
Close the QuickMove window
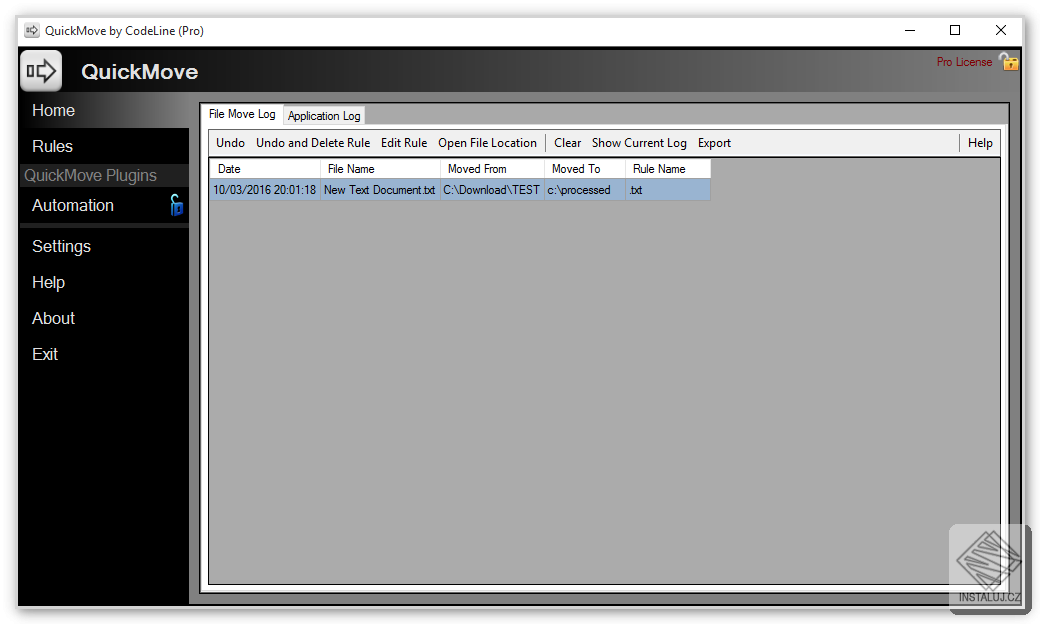(x=1001, y=31)
